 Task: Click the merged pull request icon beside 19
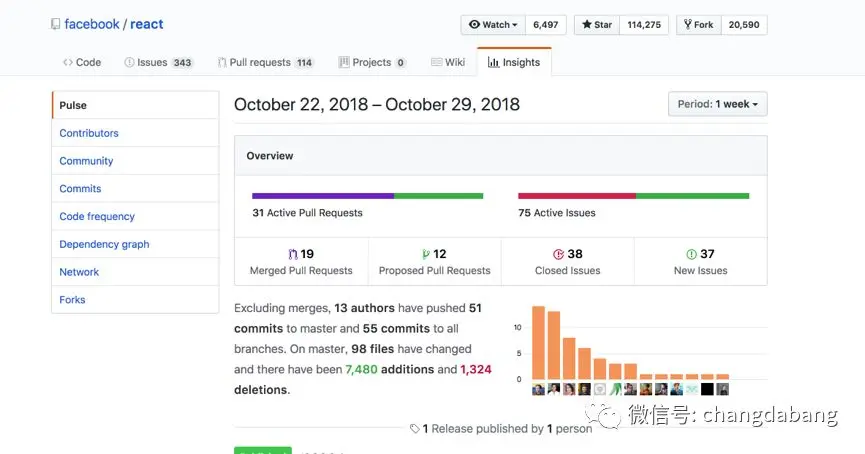point(293,254)
